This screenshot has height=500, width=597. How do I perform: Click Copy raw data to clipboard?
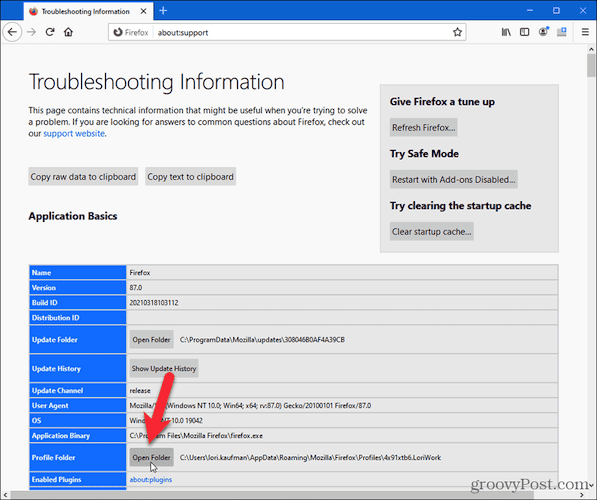(83, 177)
